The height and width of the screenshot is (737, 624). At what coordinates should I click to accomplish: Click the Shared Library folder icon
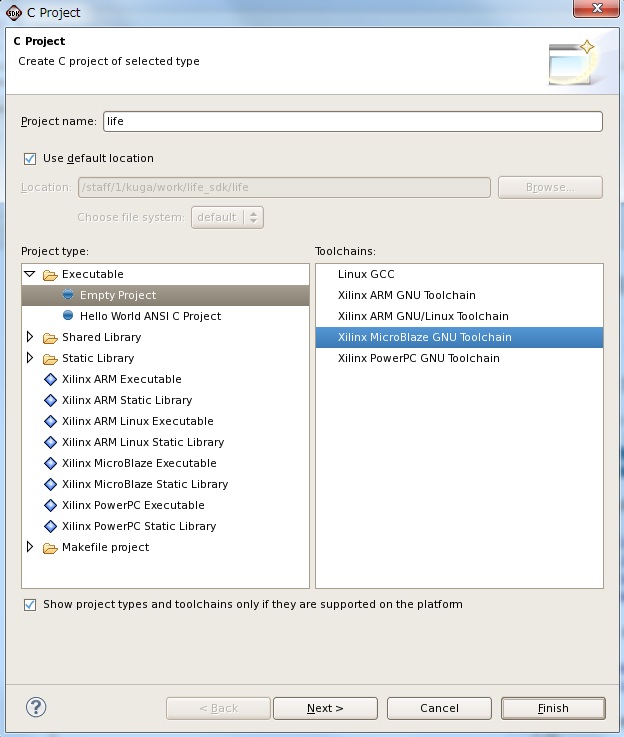pyautogui.click(x=50, y=337)
